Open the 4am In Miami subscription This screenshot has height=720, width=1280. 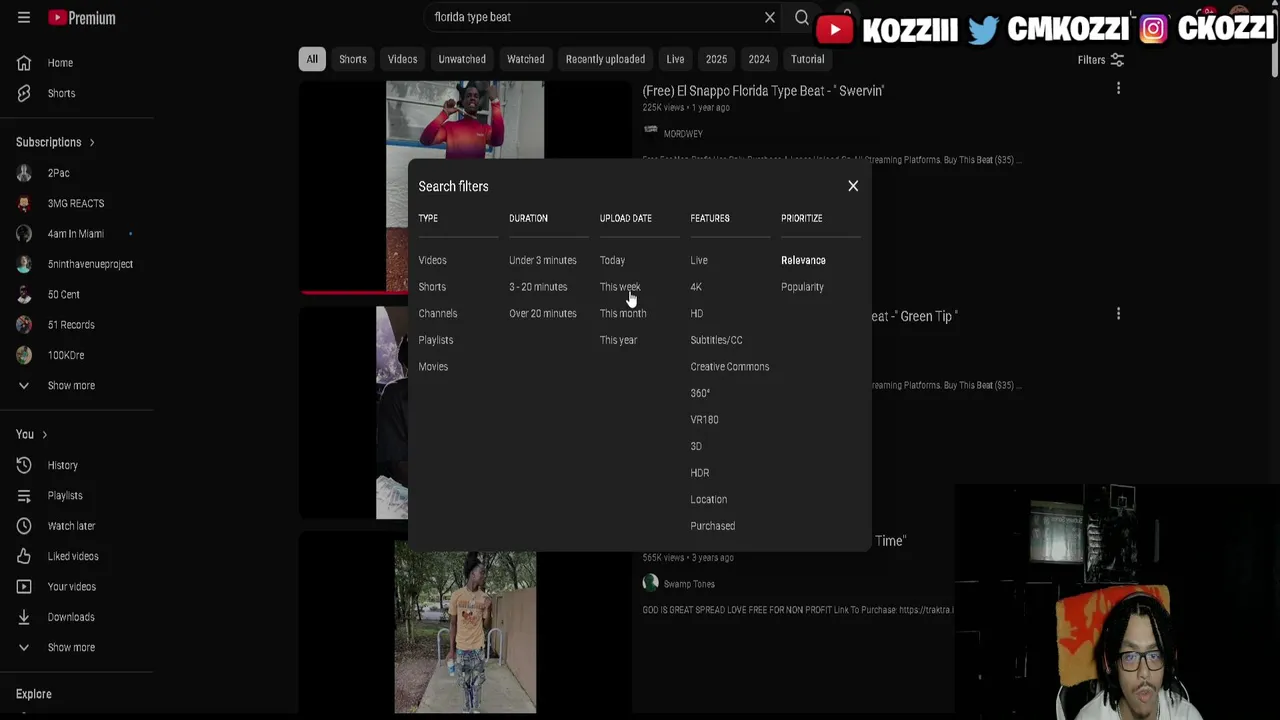75,234
